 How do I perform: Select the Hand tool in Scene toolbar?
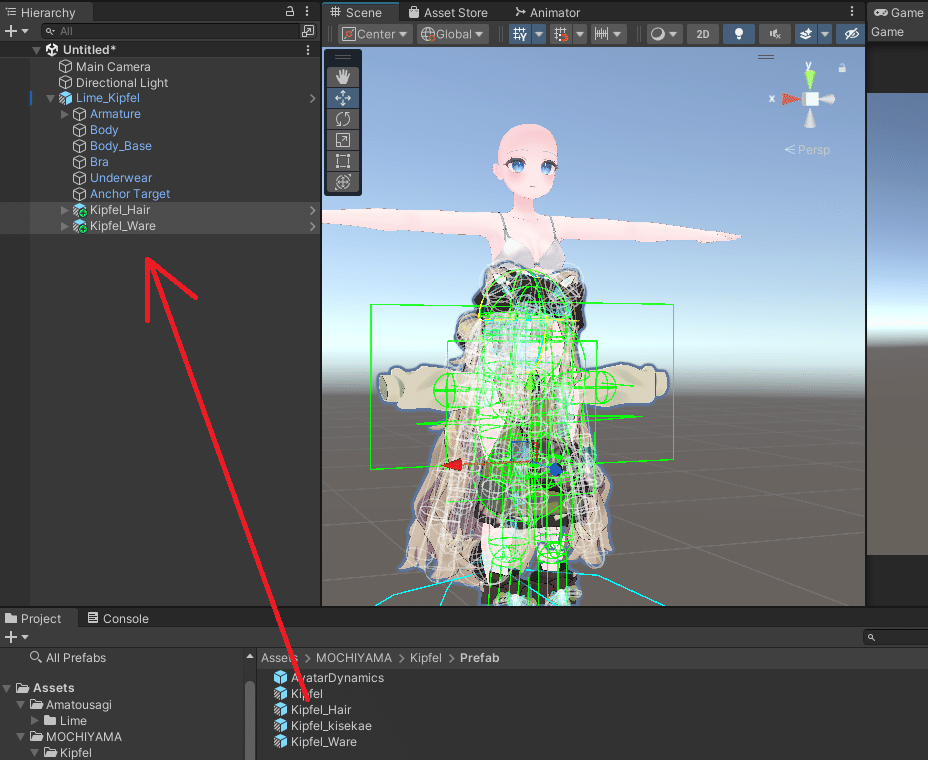point(343,75)
